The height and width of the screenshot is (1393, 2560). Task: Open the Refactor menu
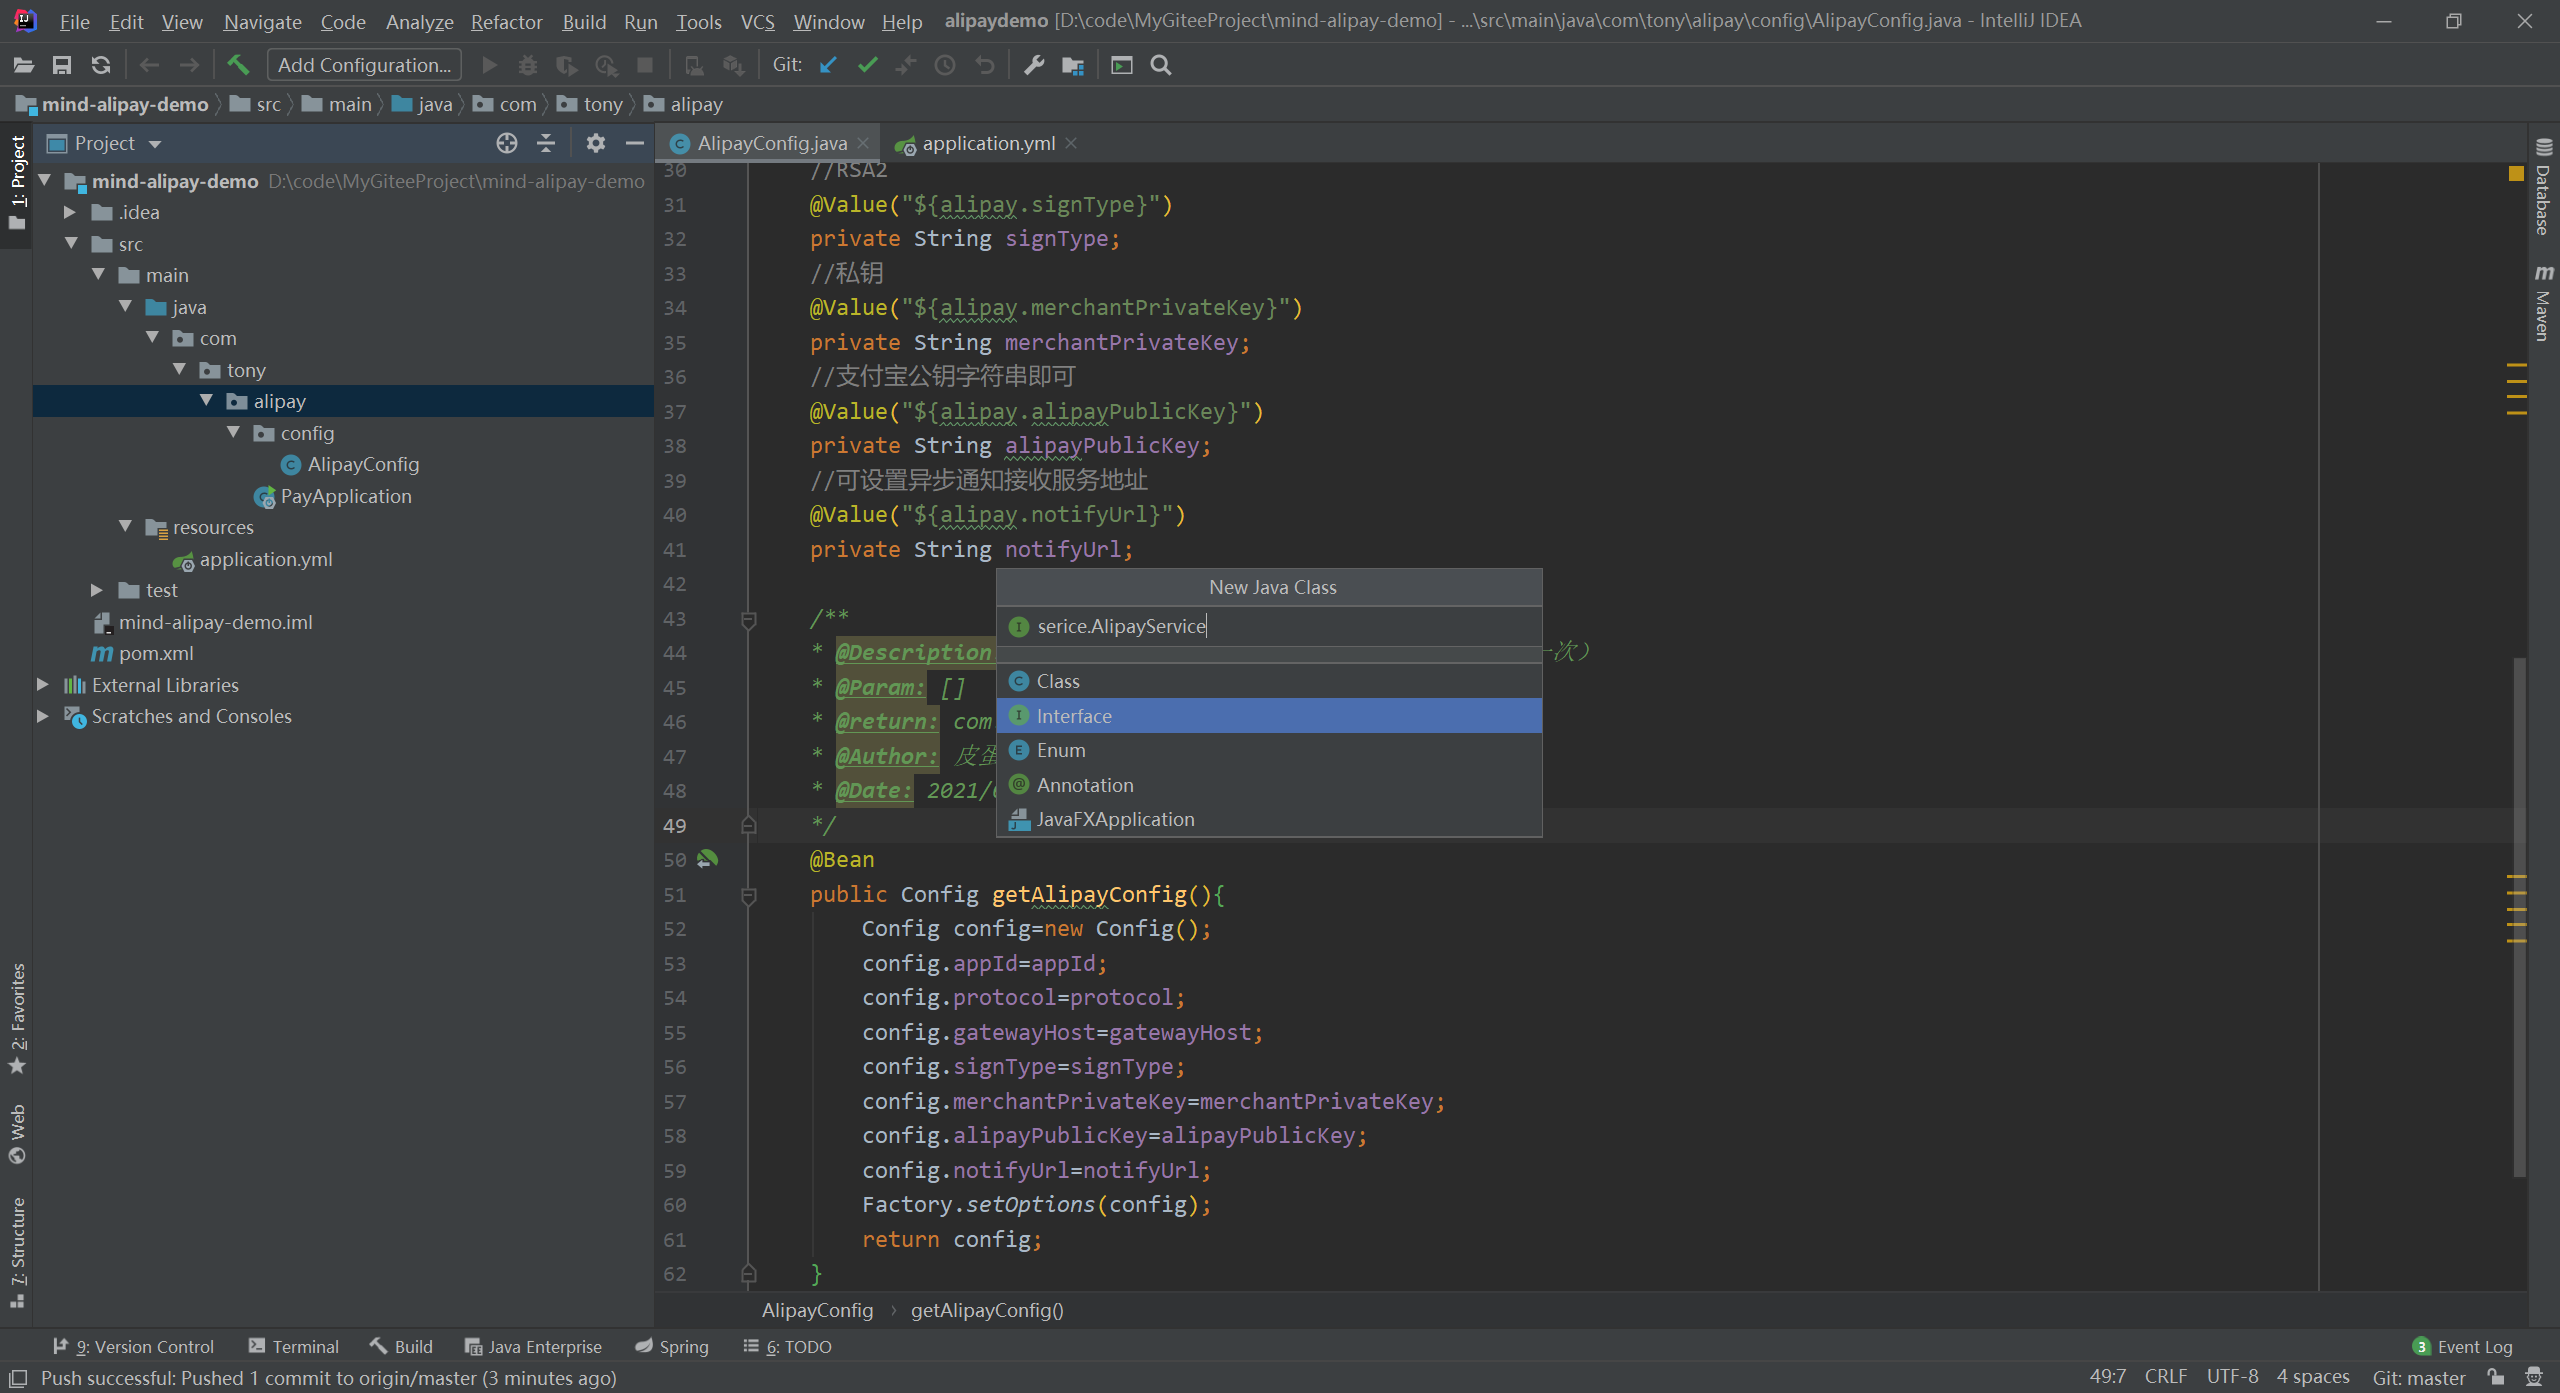click(506, 21)
